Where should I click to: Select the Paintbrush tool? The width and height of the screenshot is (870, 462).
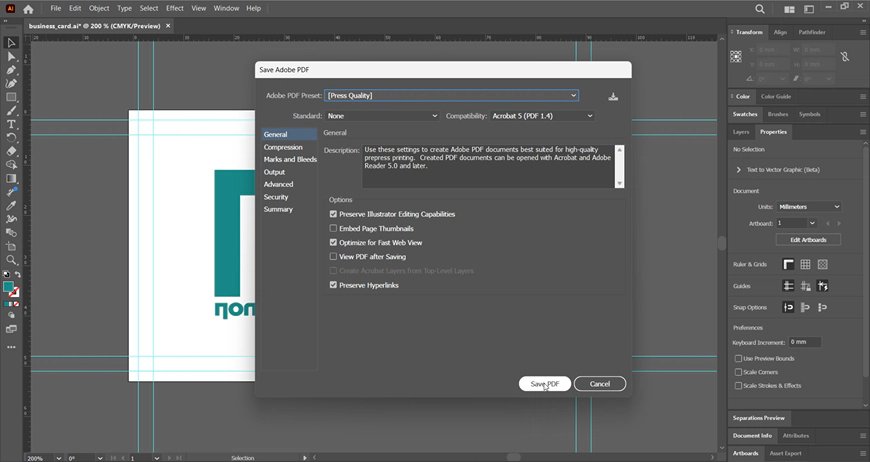point(11,111)
